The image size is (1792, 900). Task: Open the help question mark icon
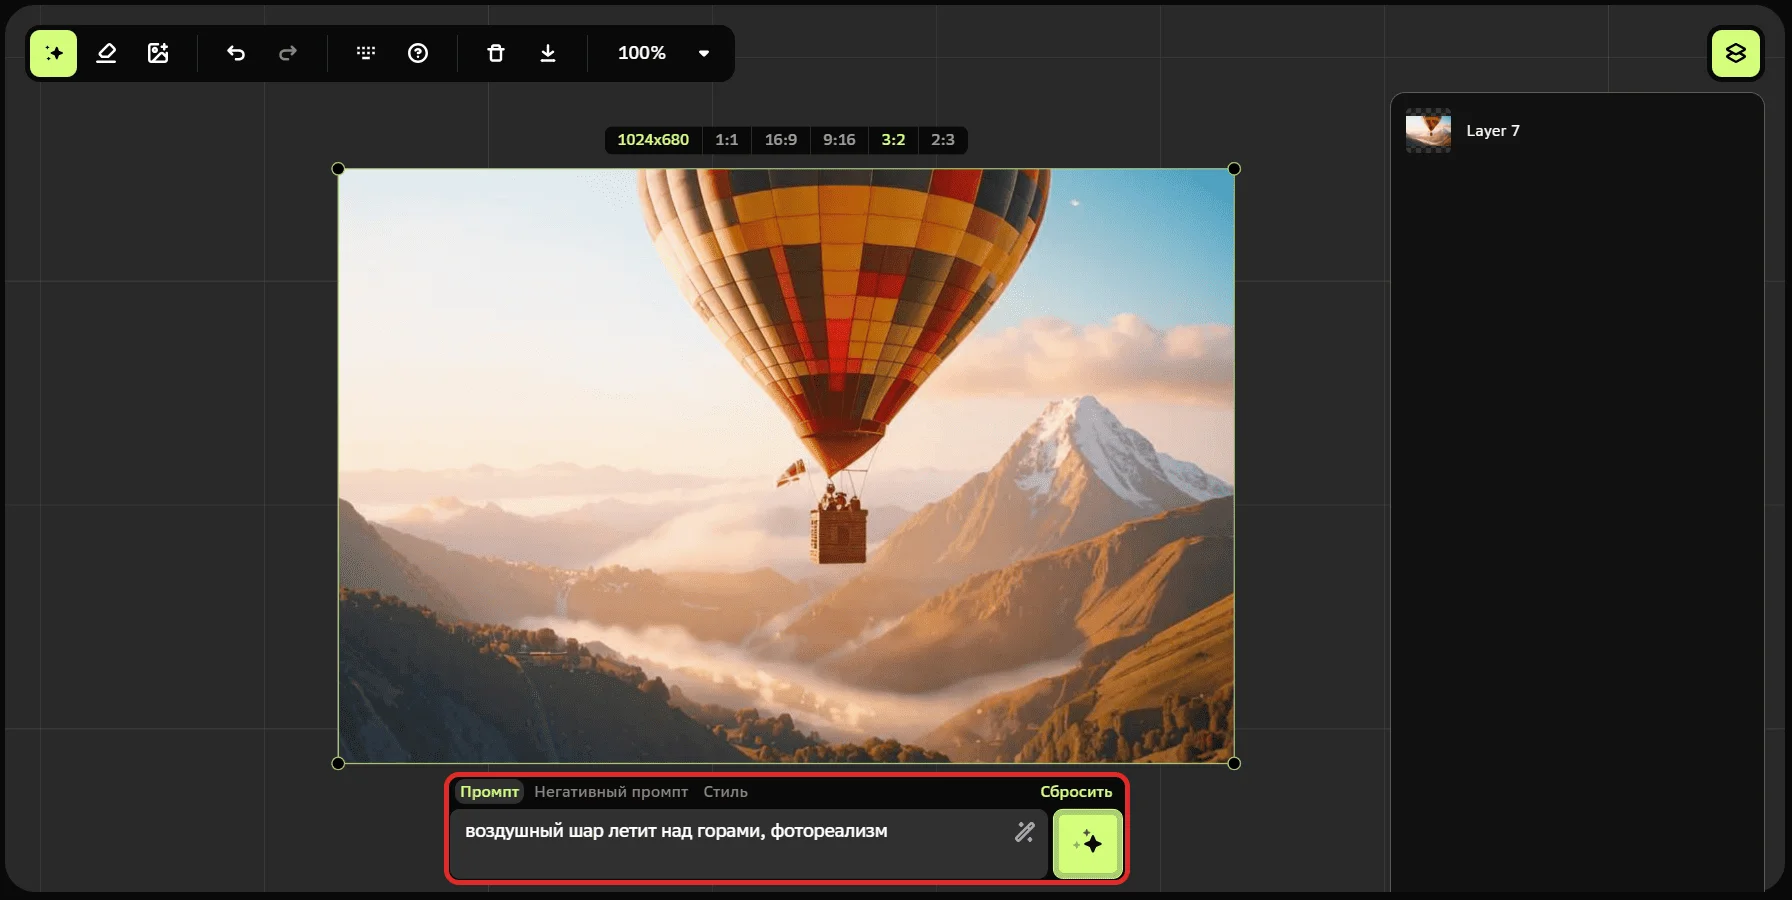(x=418, y=53)
